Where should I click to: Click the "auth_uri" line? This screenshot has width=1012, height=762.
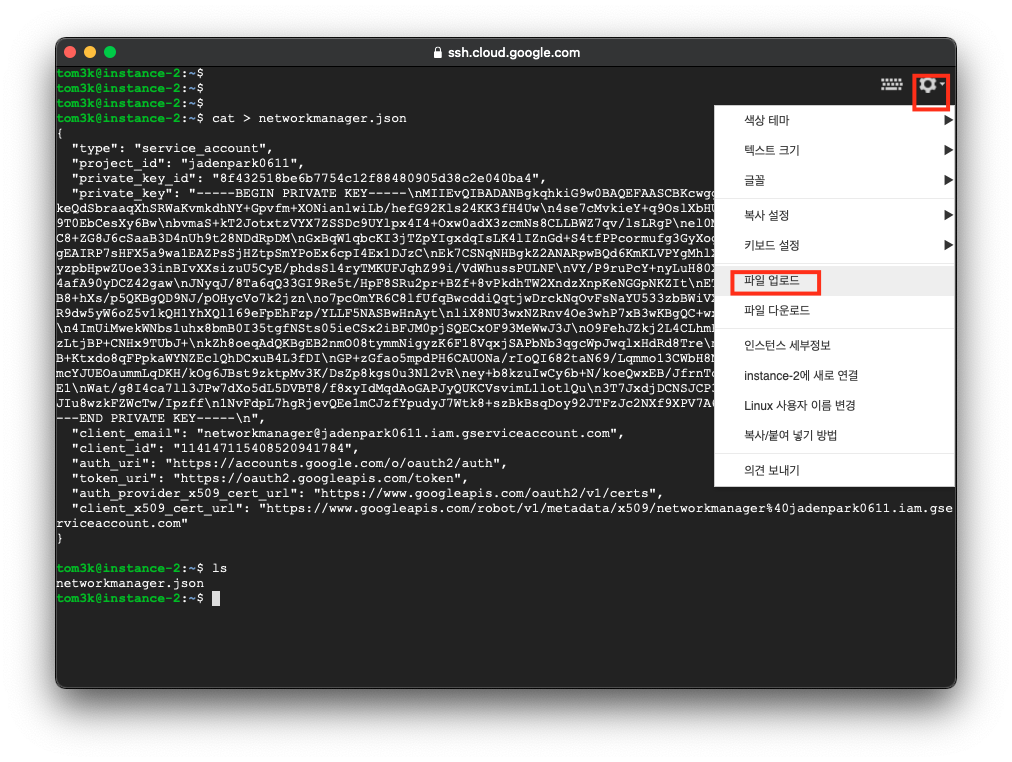(289, 463)
